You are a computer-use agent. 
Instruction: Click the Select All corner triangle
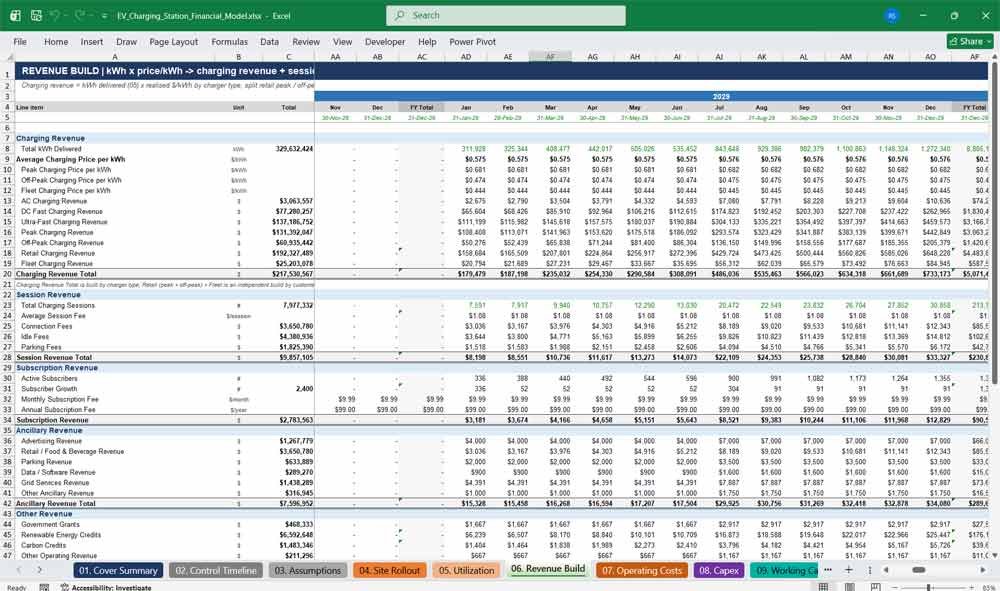(7, 57)
